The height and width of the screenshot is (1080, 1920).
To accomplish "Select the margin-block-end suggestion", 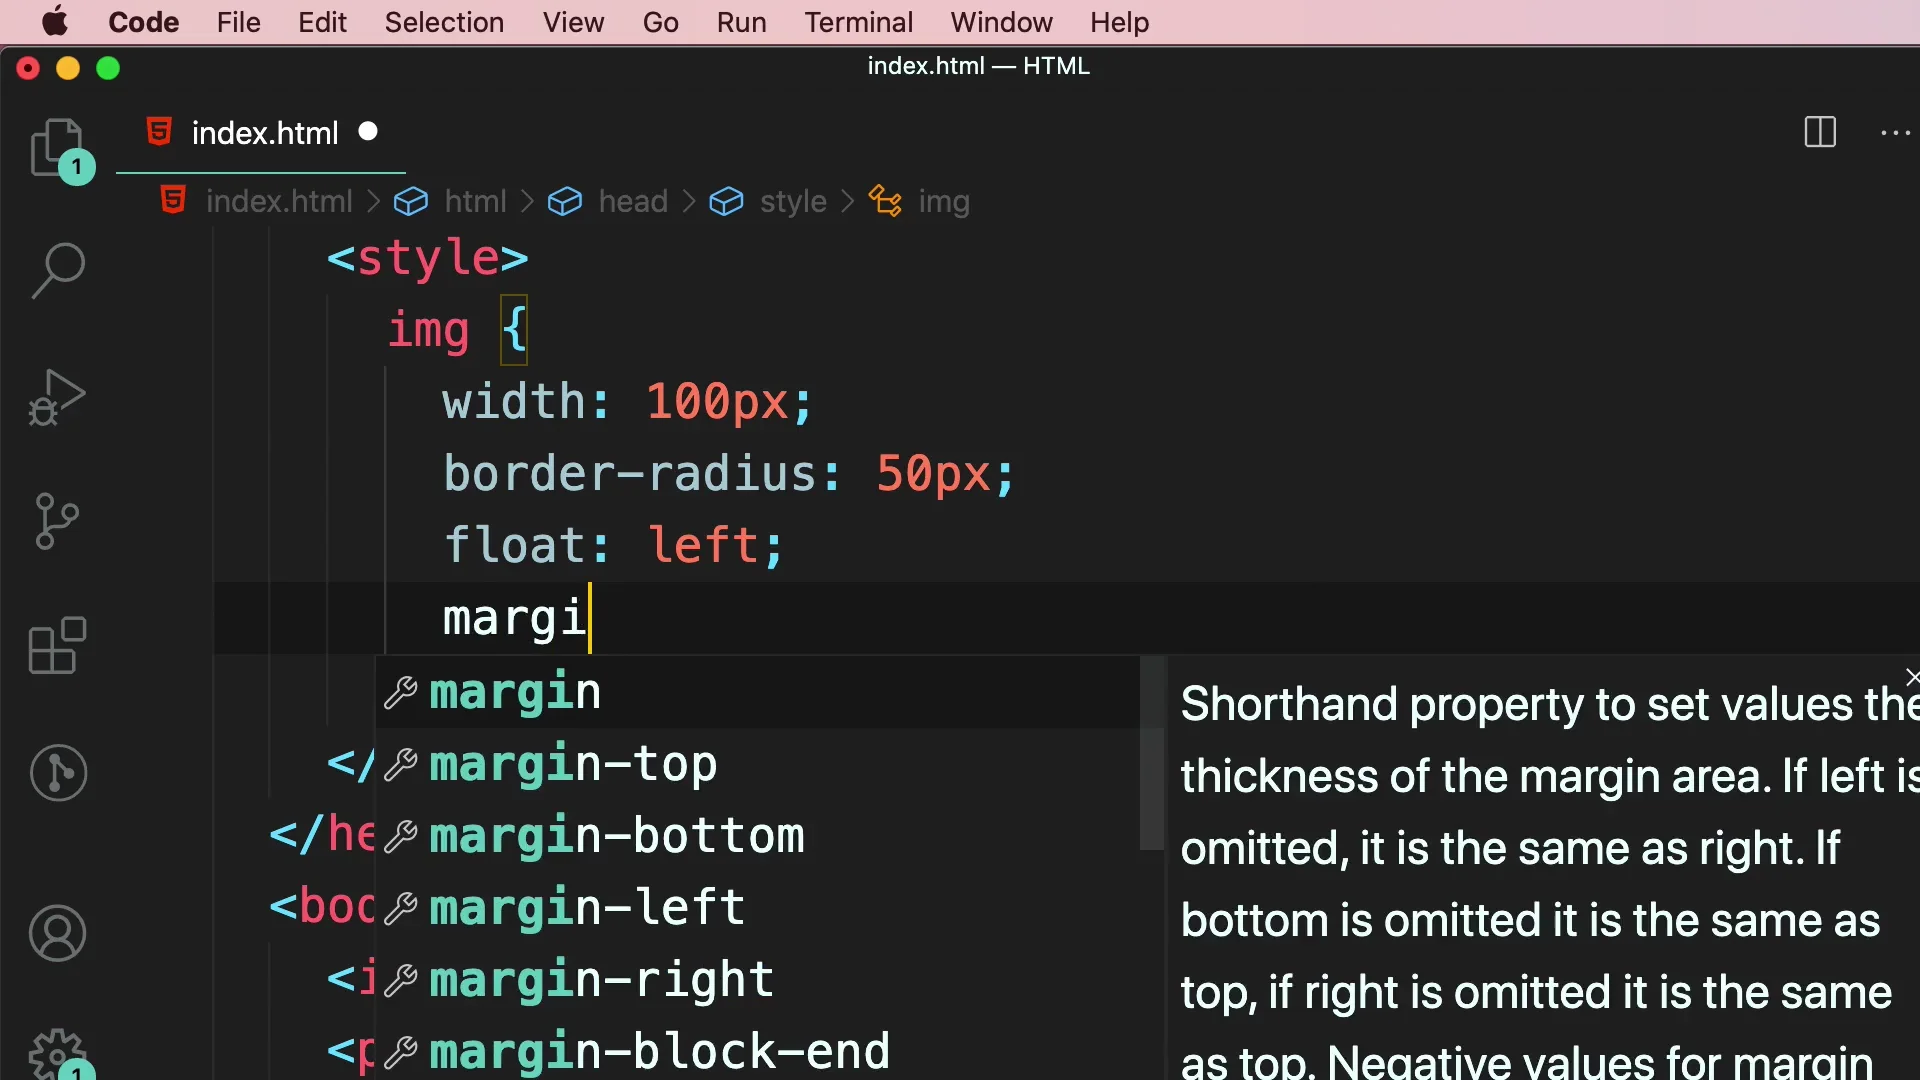I will (x=758, y=1050).
